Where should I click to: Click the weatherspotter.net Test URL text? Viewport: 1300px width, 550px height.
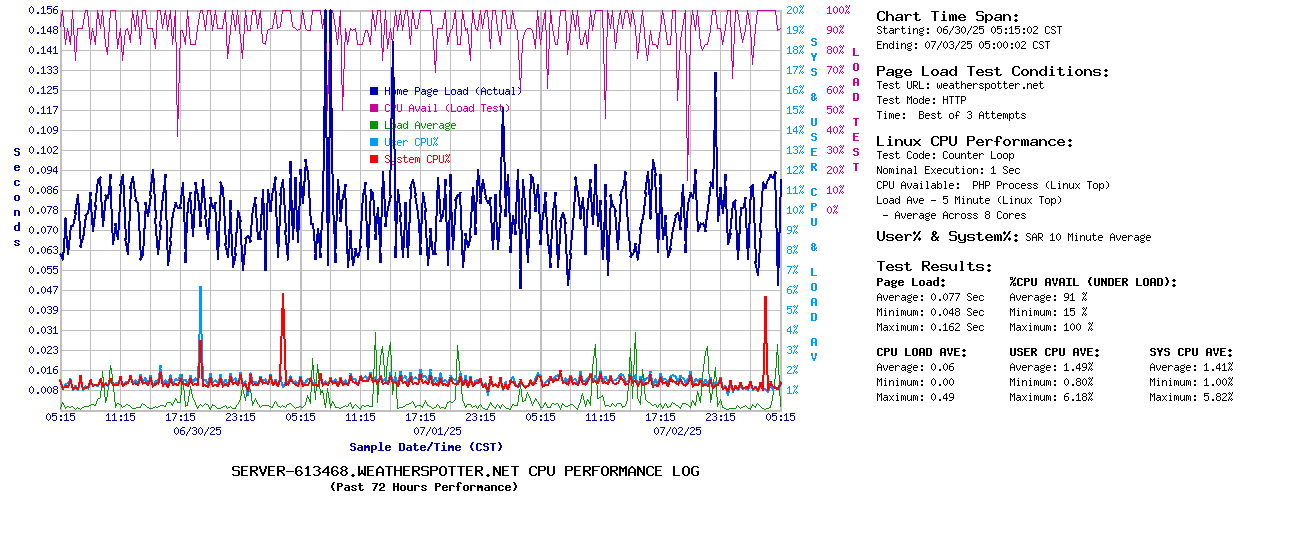[989, 86]
